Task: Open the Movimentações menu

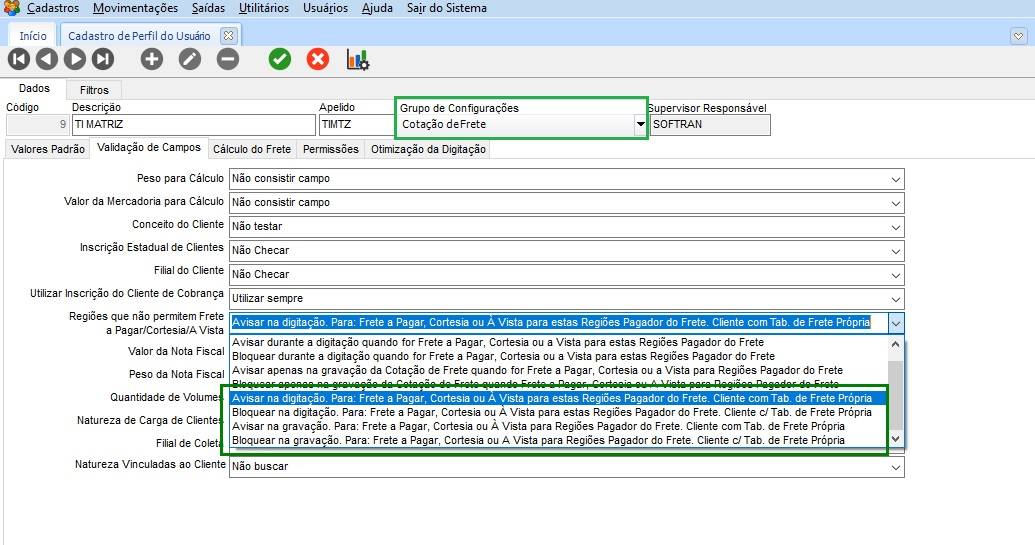Action: tap(135, 8)
